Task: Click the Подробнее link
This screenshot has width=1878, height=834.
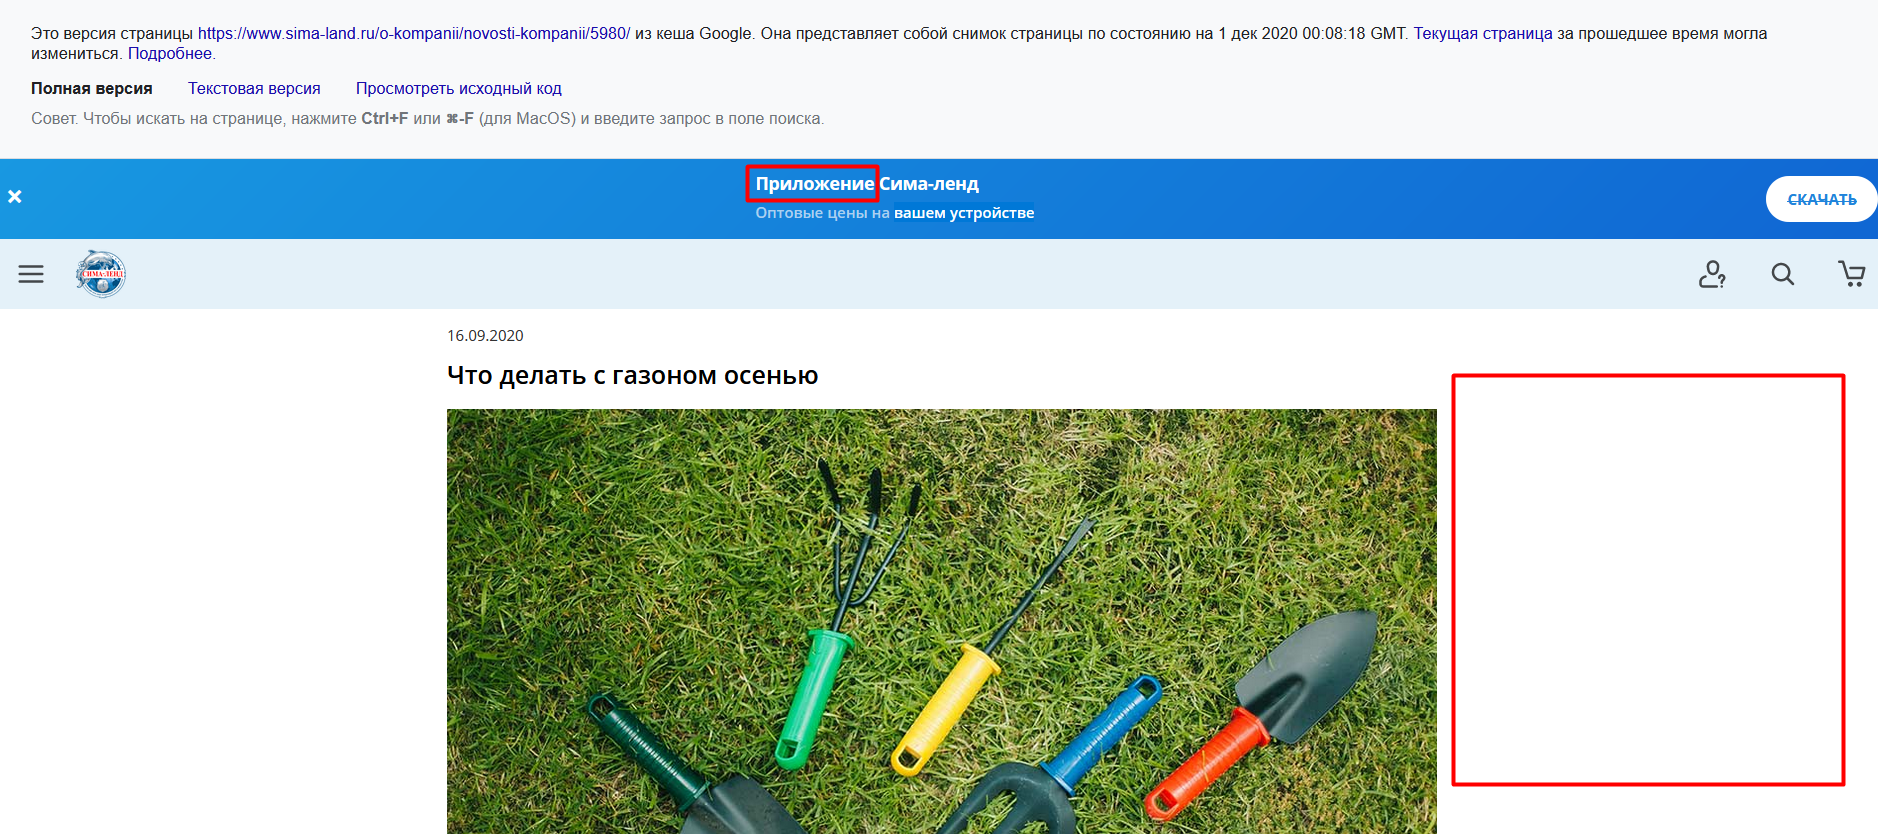Action: [170, 54]
